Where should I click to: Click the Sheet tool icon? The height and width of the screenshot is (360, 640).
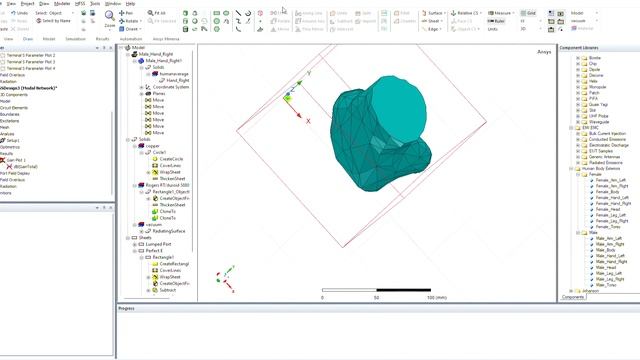[x=424, y=21]
